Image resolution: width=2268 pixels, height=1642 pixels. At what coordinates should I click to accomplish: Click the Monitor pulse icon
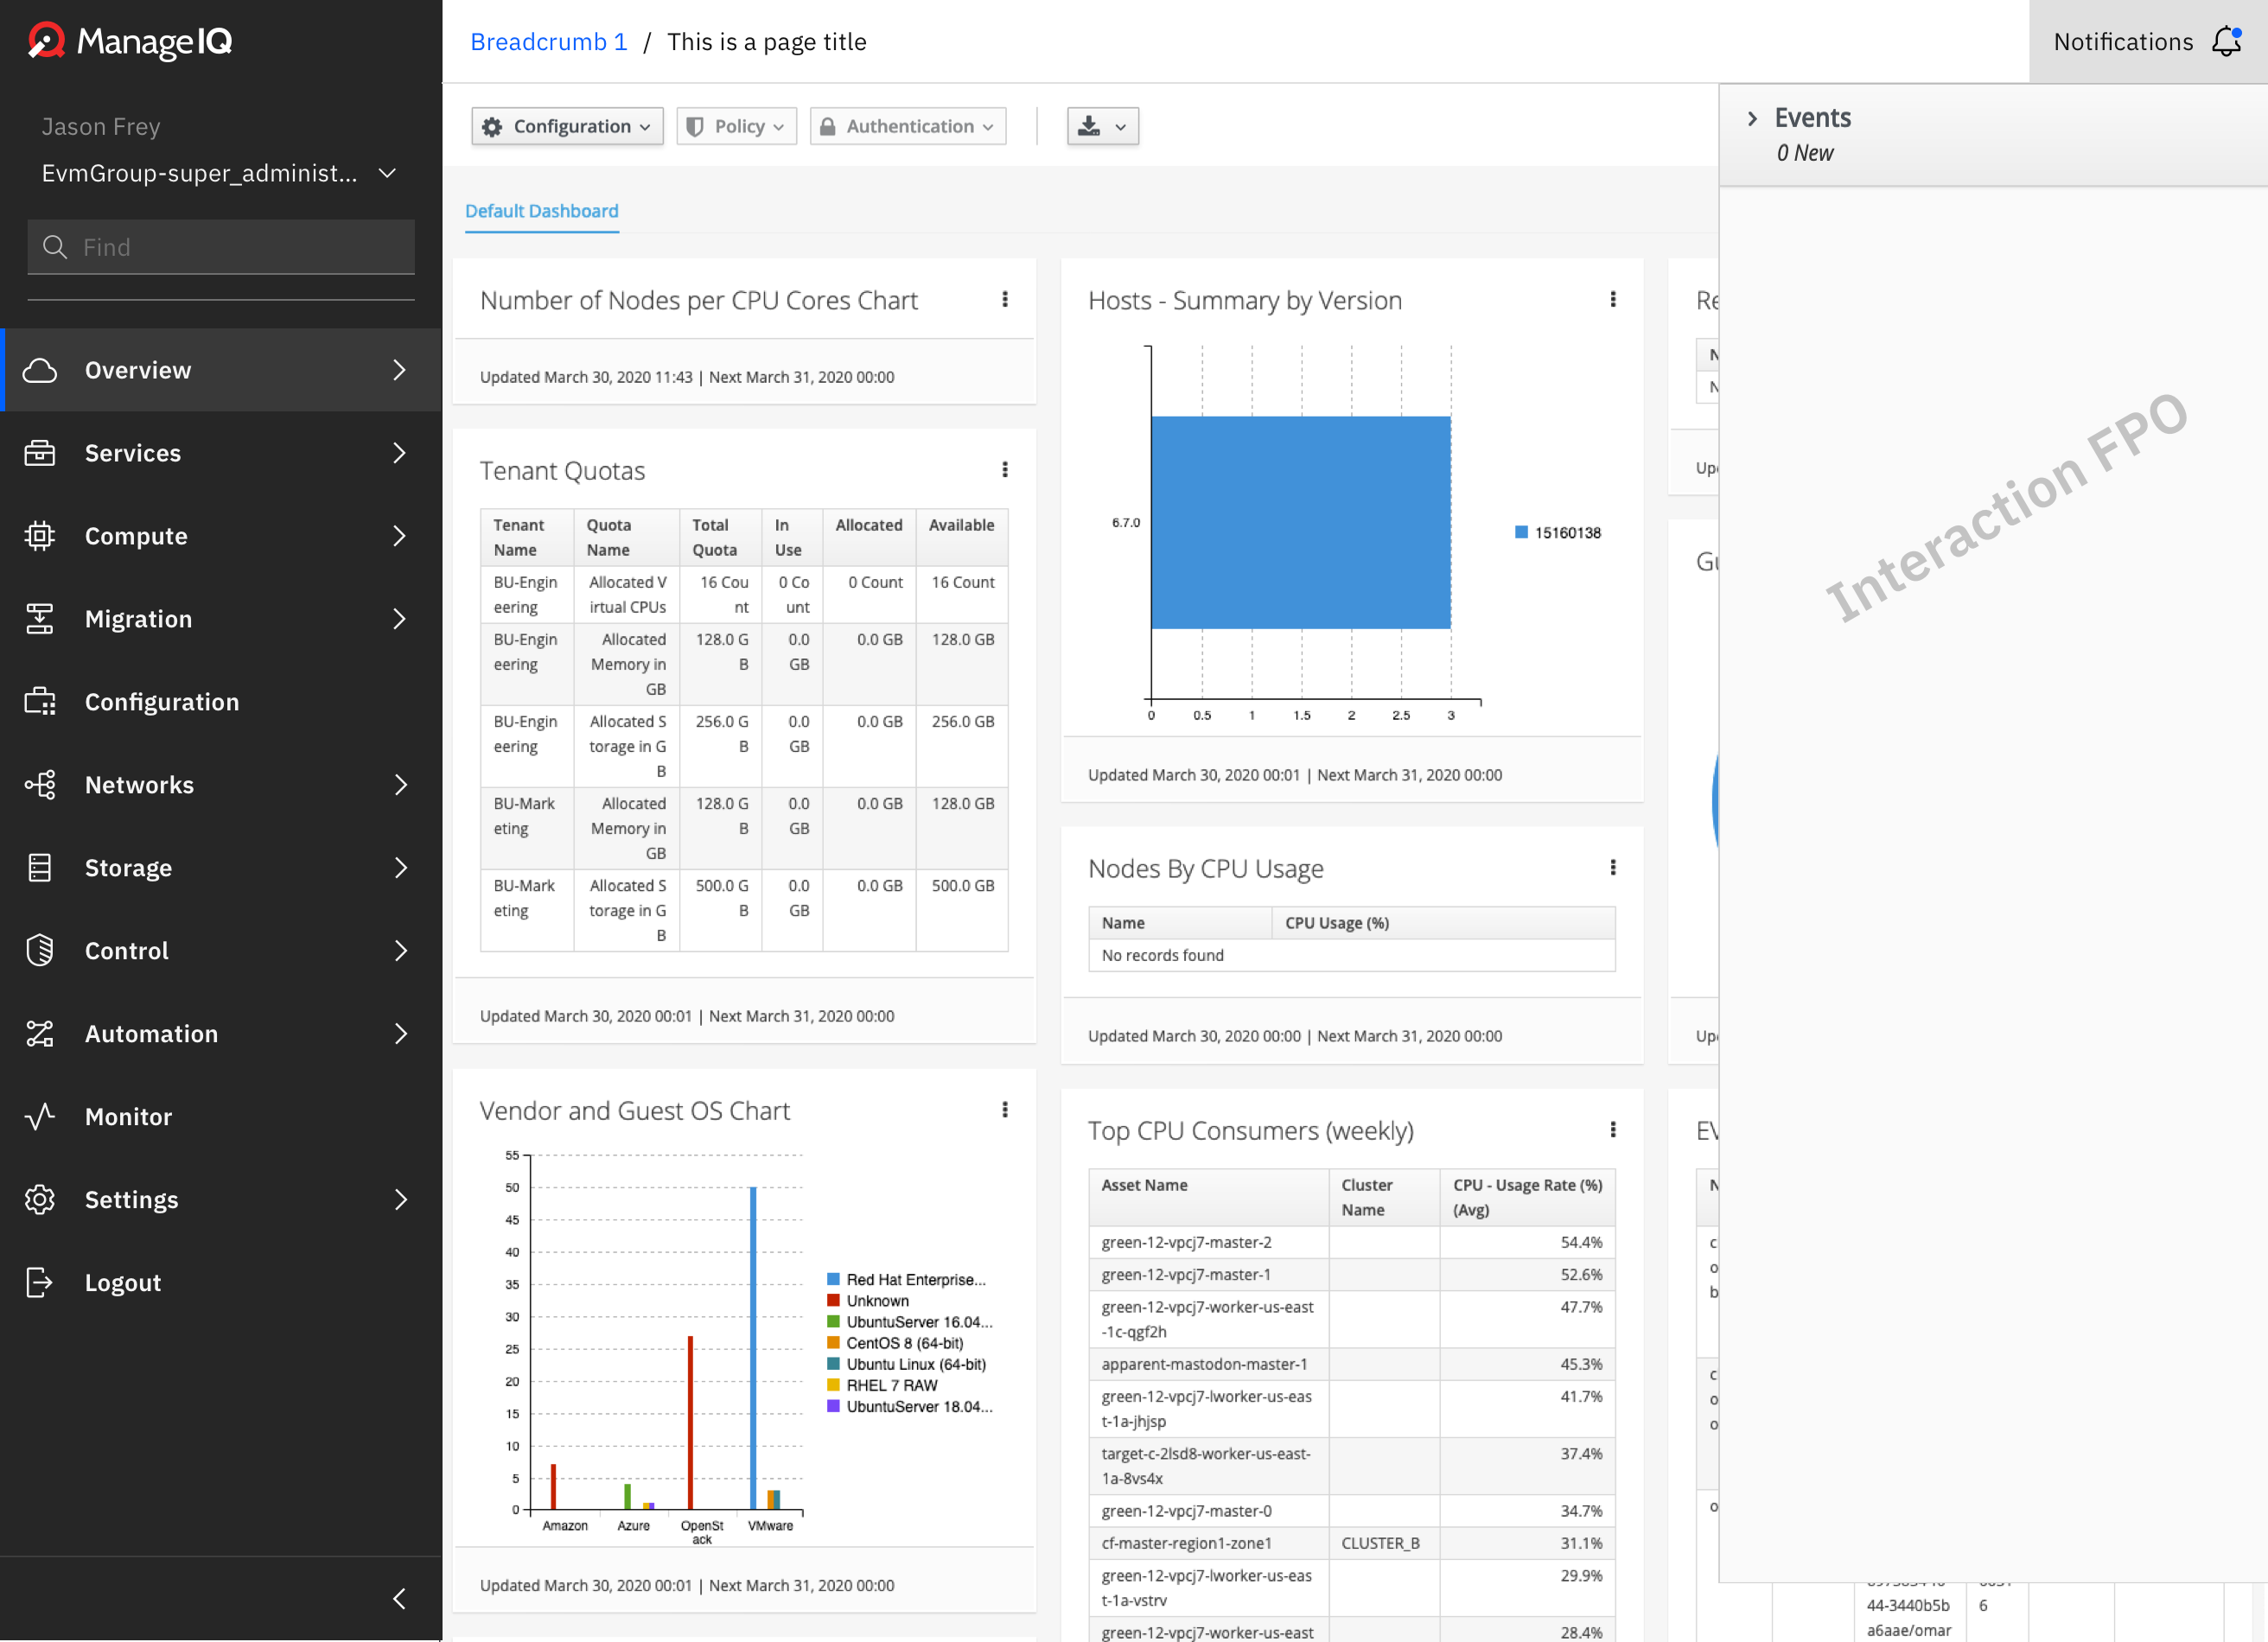coord(40,1117)
